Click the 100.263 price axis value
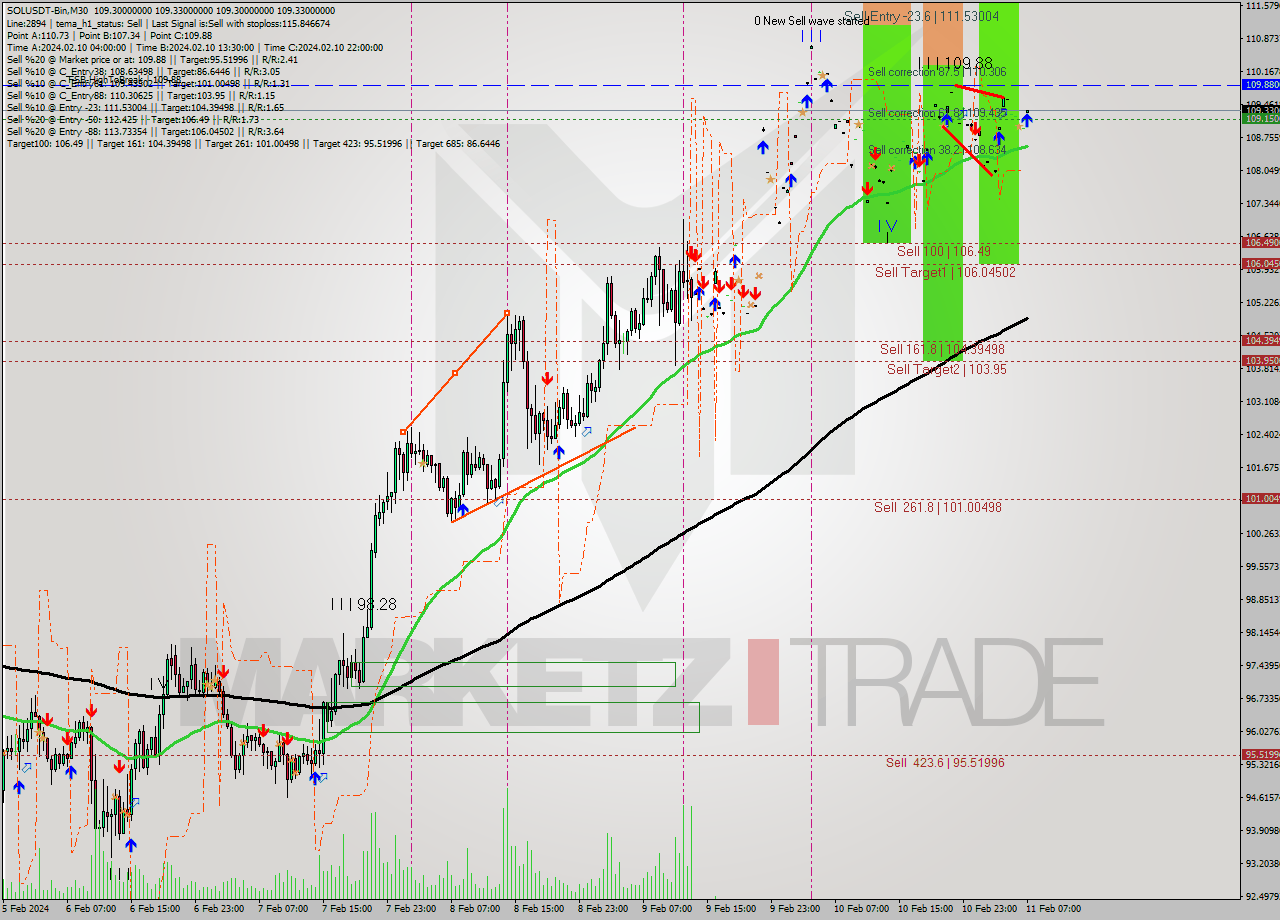The width and height of the screenshot is (1280, 920). coord(1262,534)
